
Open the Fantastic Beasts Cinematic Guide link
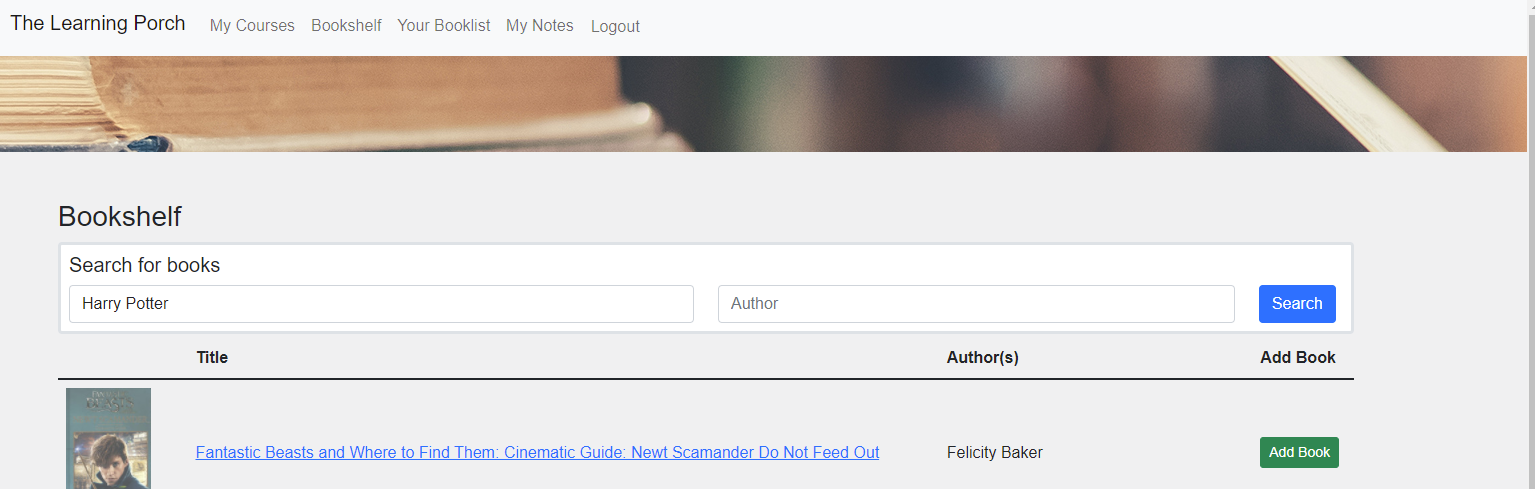[537, 453]
